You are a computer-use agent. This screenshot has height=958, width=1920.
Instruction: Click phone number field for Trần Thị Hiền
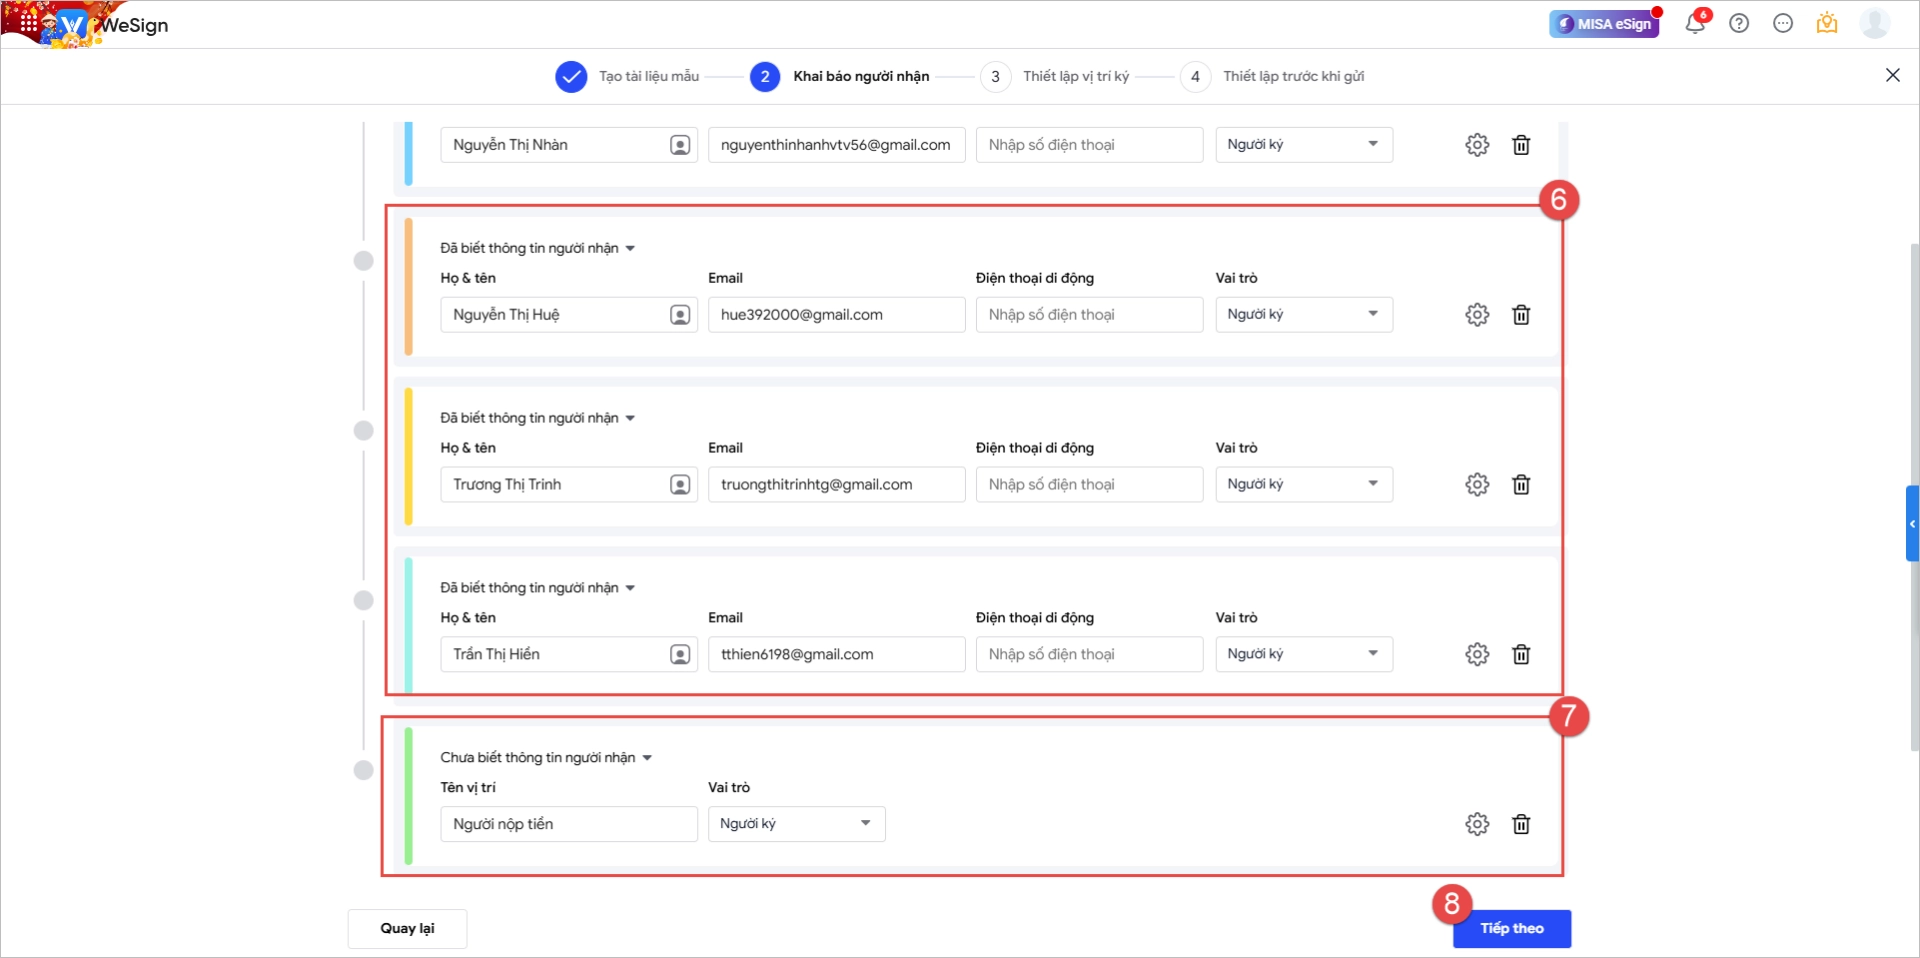coord(1089,655)
